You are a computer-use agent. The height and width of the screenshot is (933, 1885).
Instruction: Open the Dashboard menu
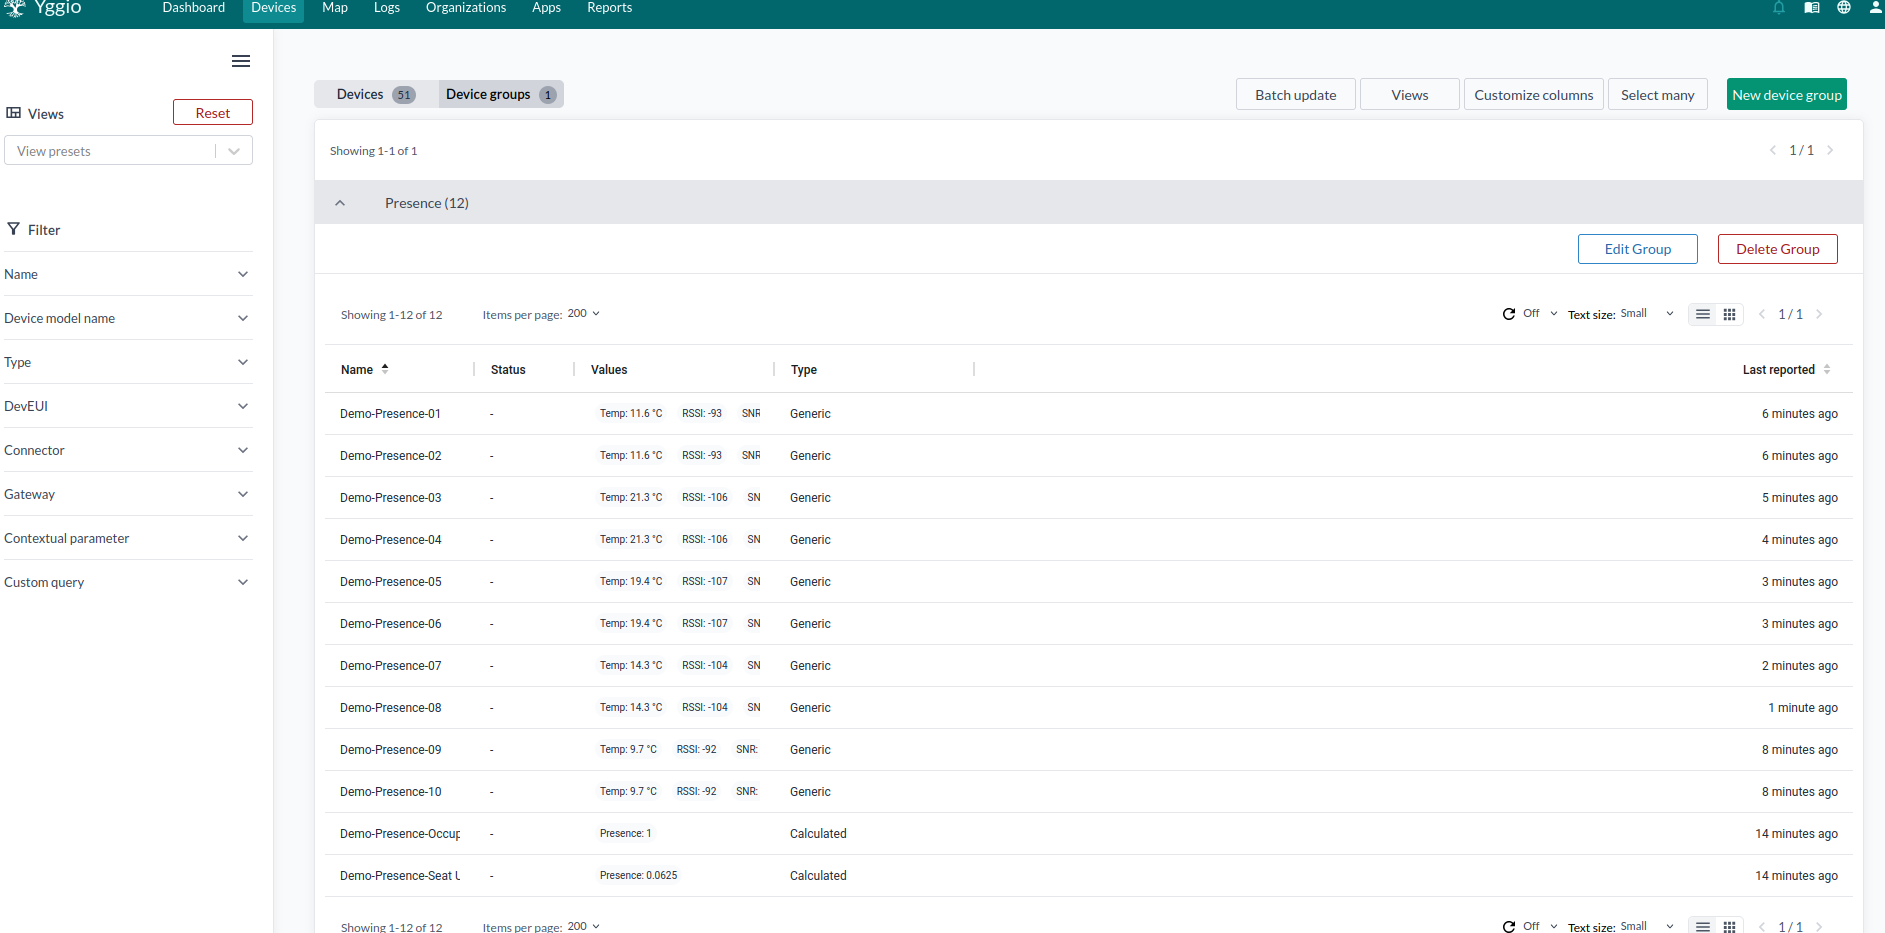(194, 8)
